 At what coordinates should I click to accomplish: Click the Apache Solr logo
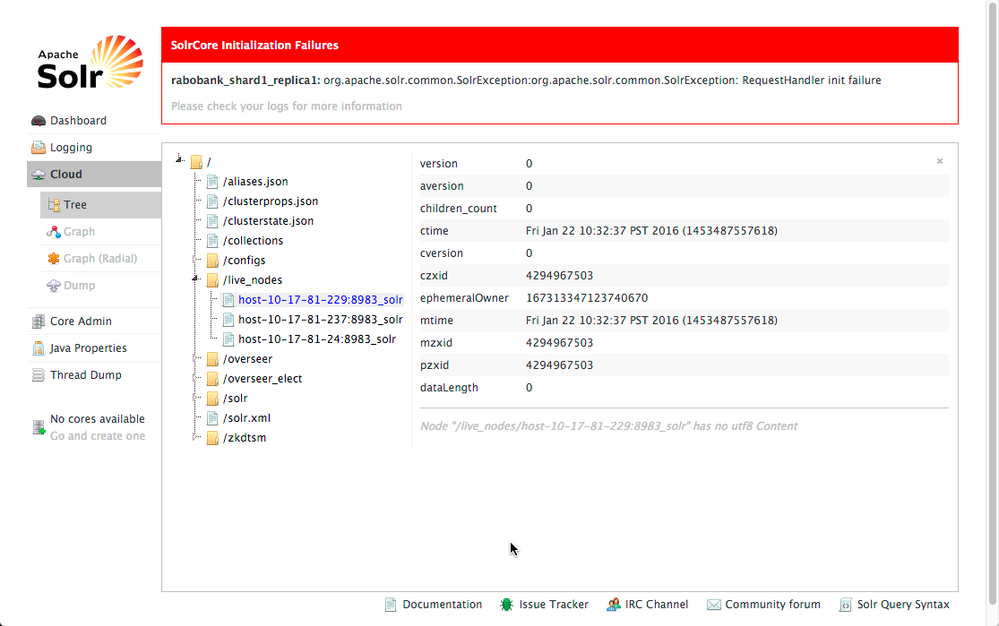click(x=90, y=62)
